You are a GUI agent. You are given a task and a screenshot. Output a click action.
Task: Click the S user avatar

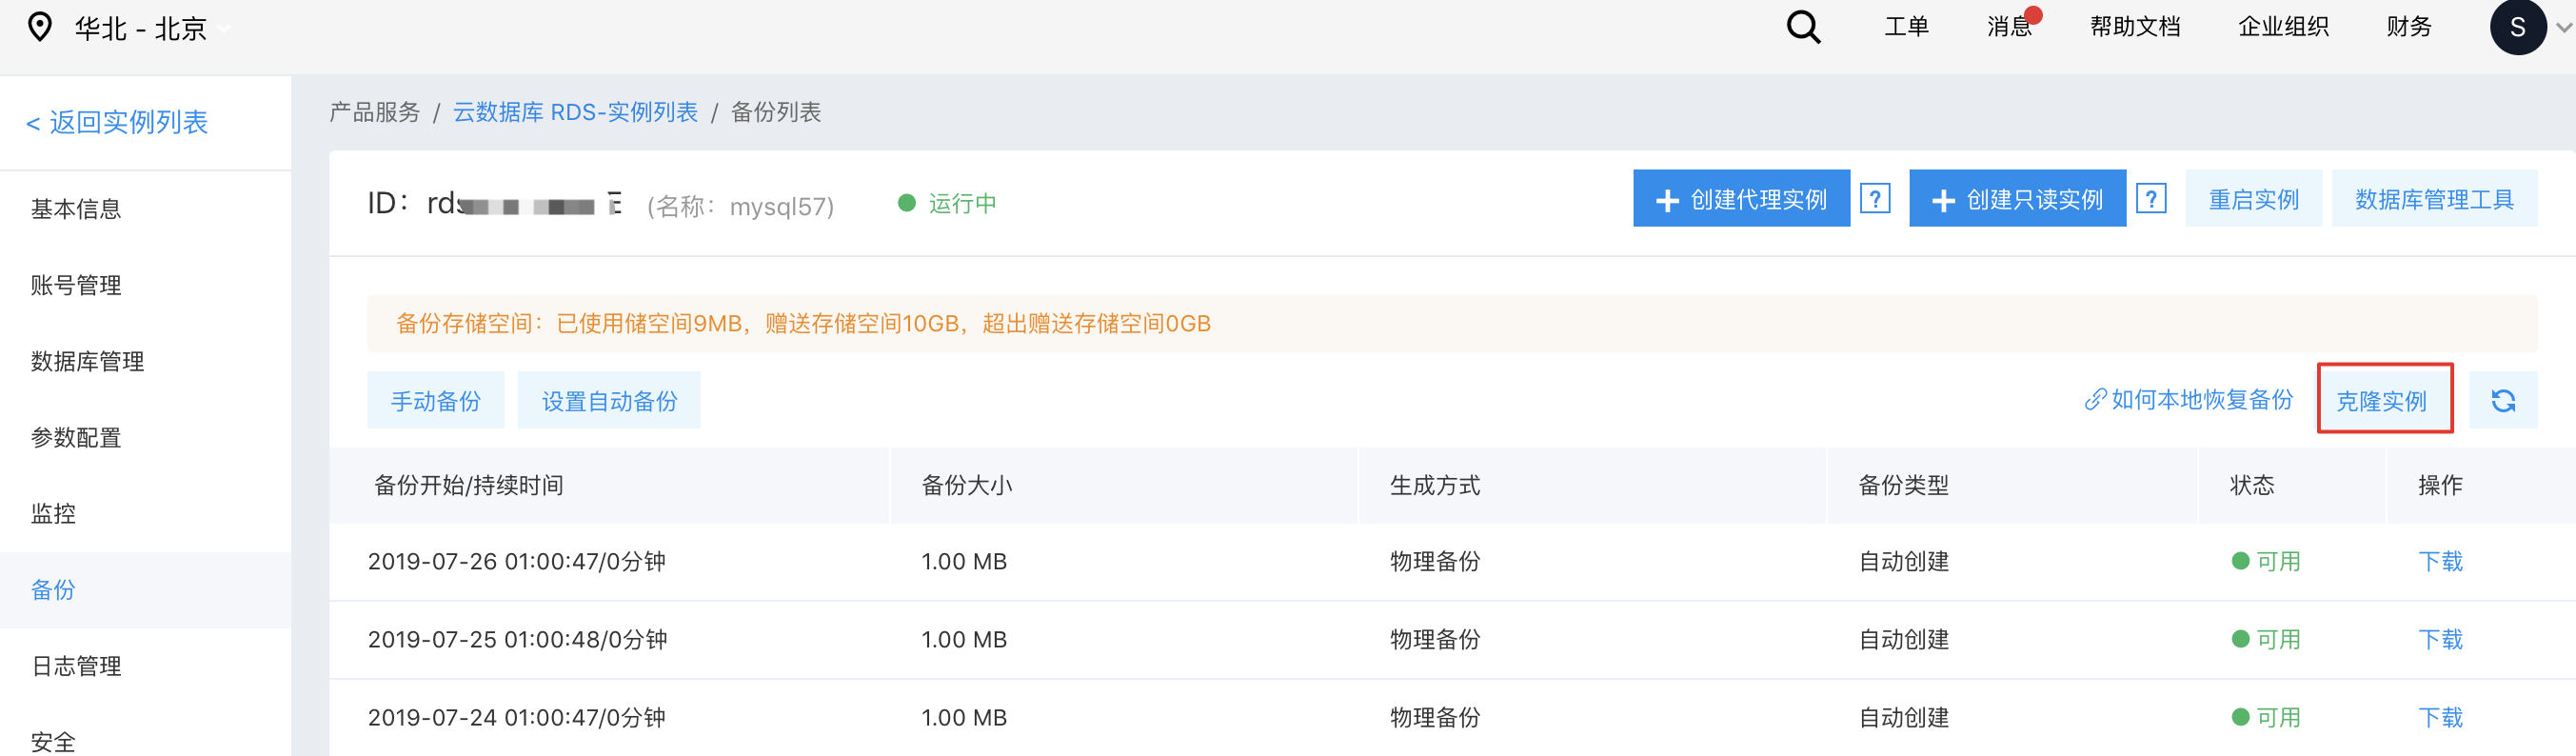[2517, 27]
